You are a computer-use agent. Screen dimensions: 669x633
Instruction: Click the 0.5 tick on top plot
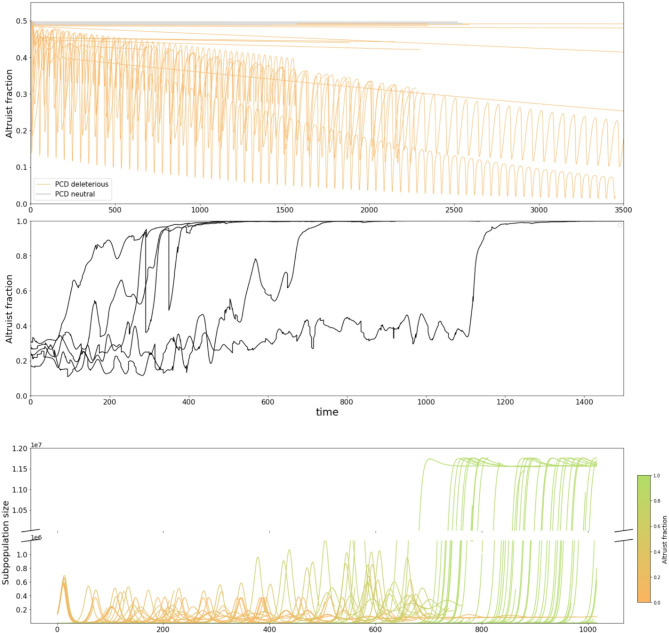tap(22, 21)
